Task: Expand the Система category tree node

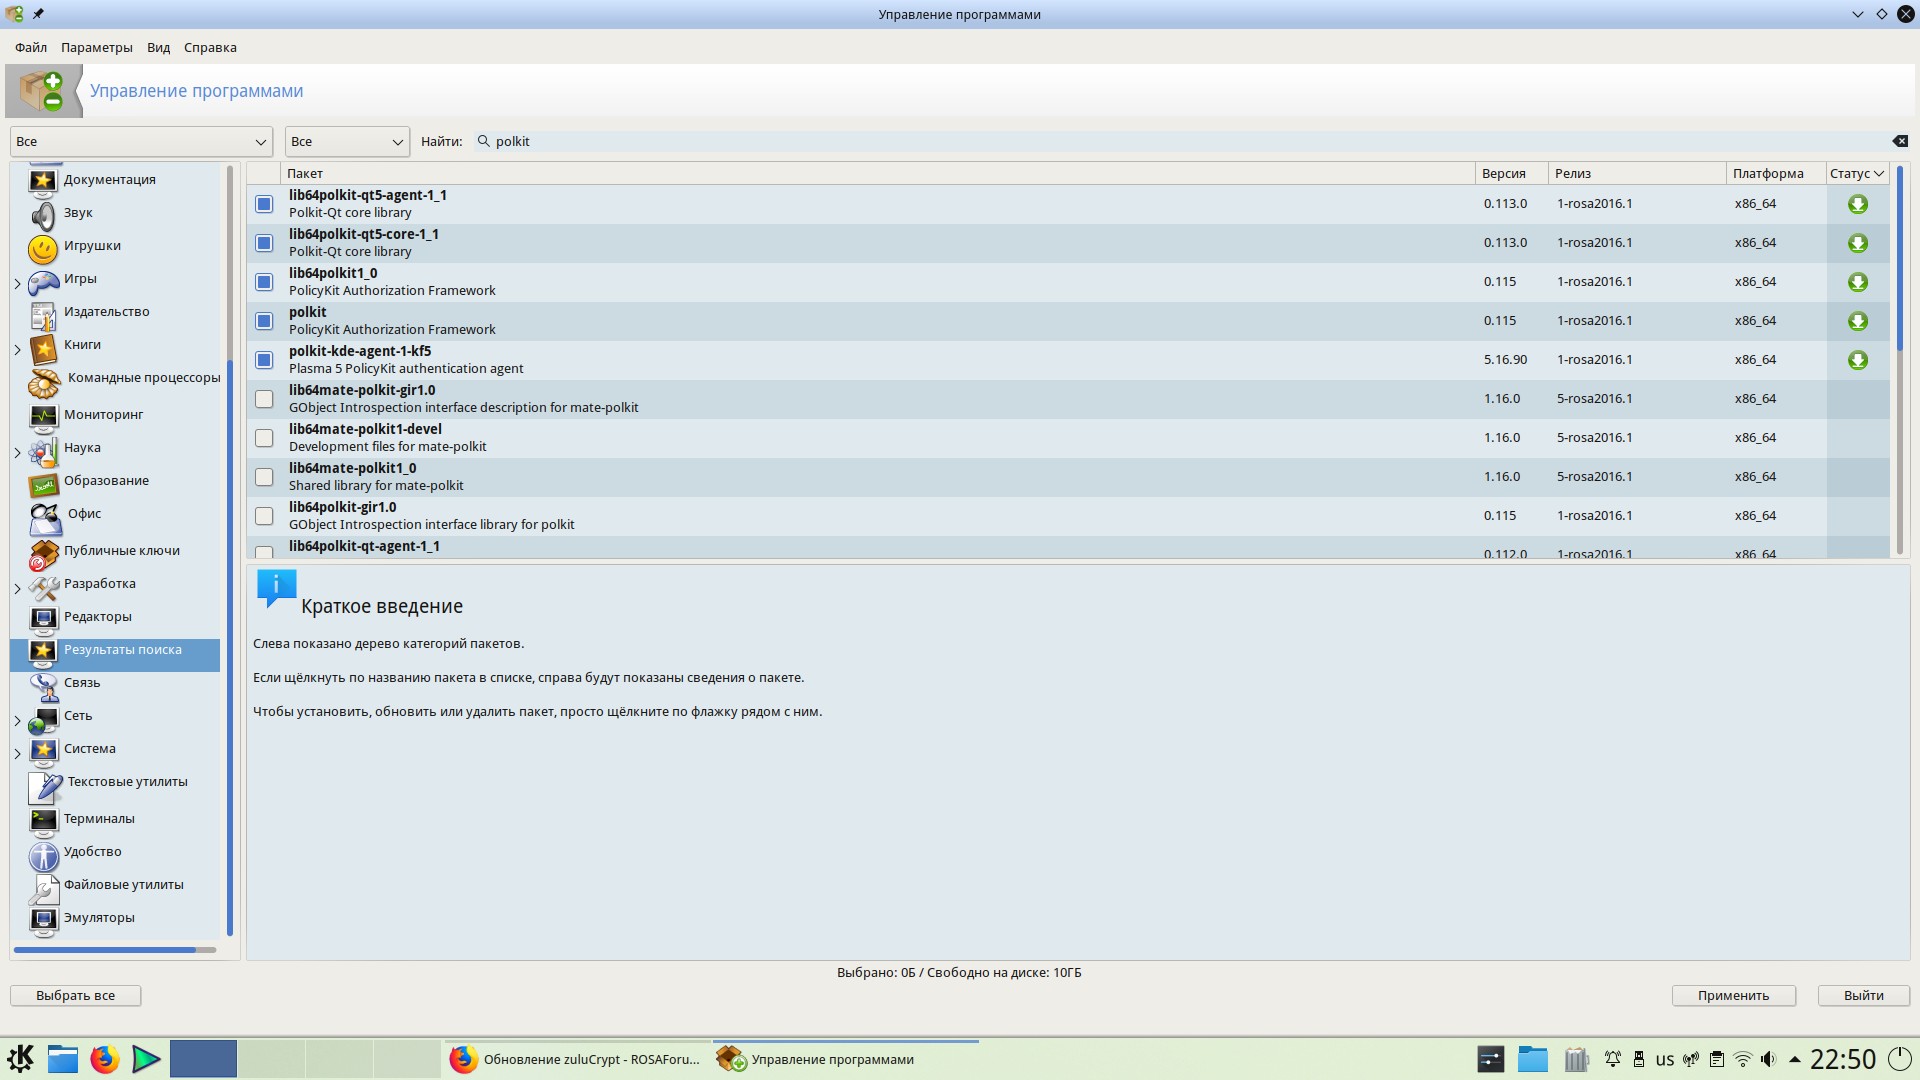Action: (17, 753)
